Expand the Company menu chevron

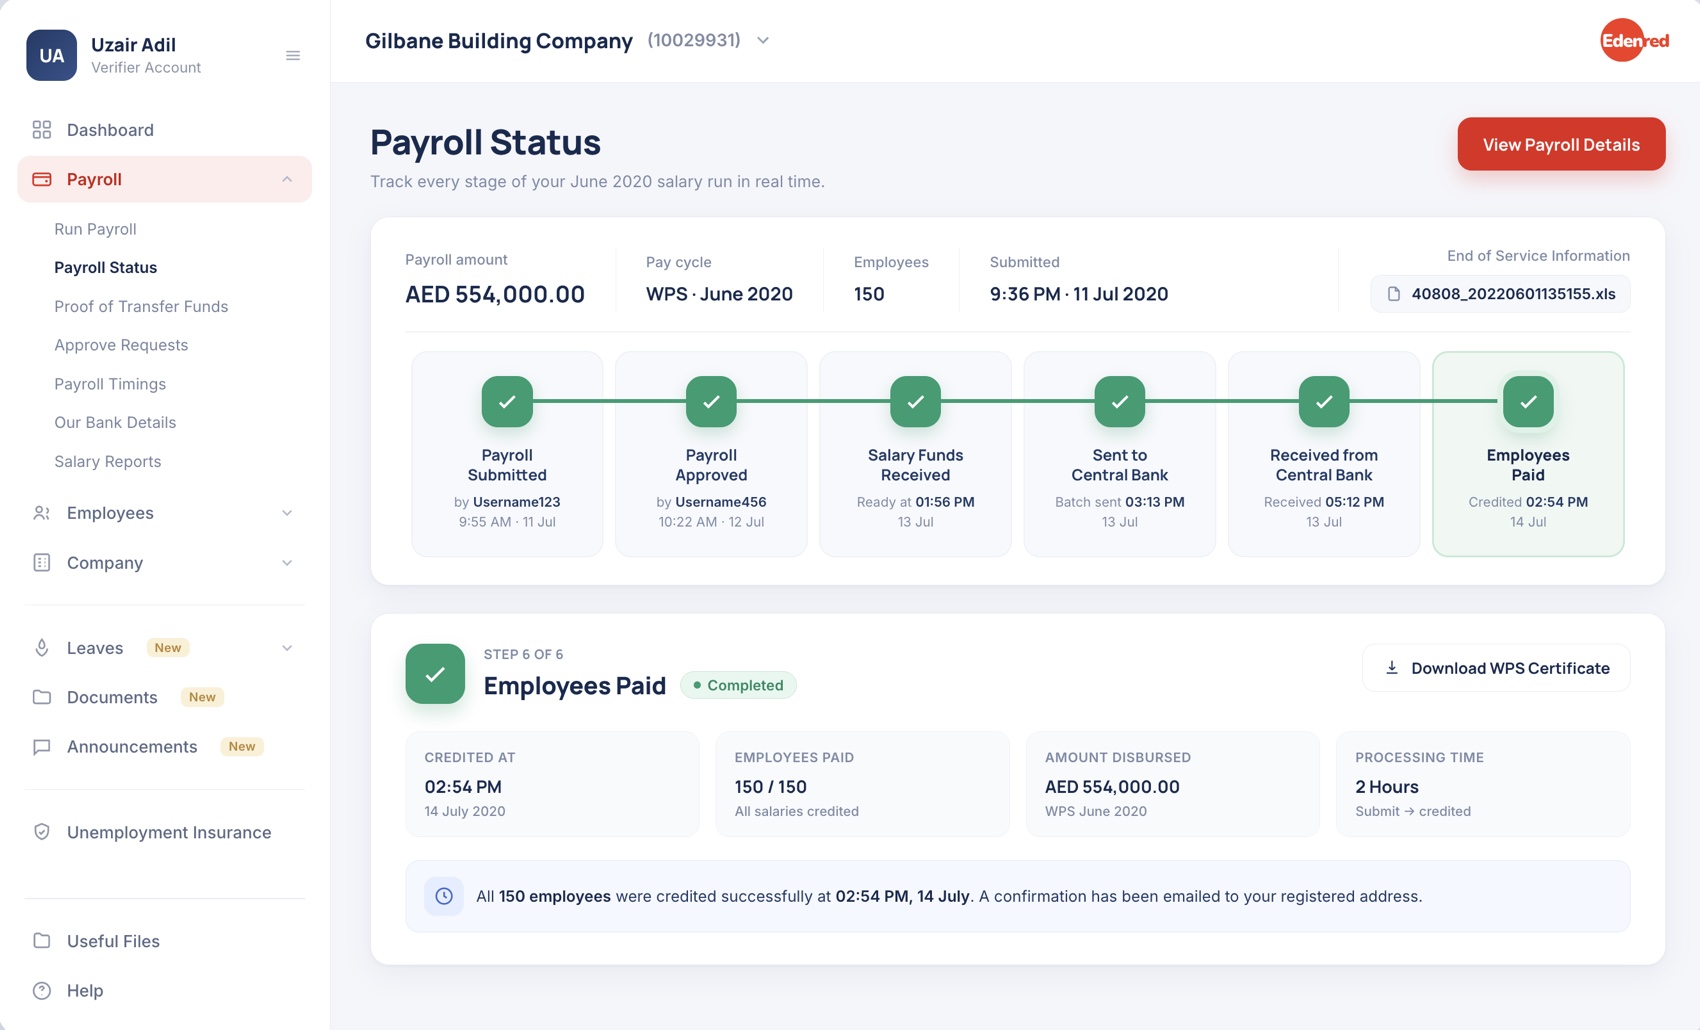(x=287, y=563)
